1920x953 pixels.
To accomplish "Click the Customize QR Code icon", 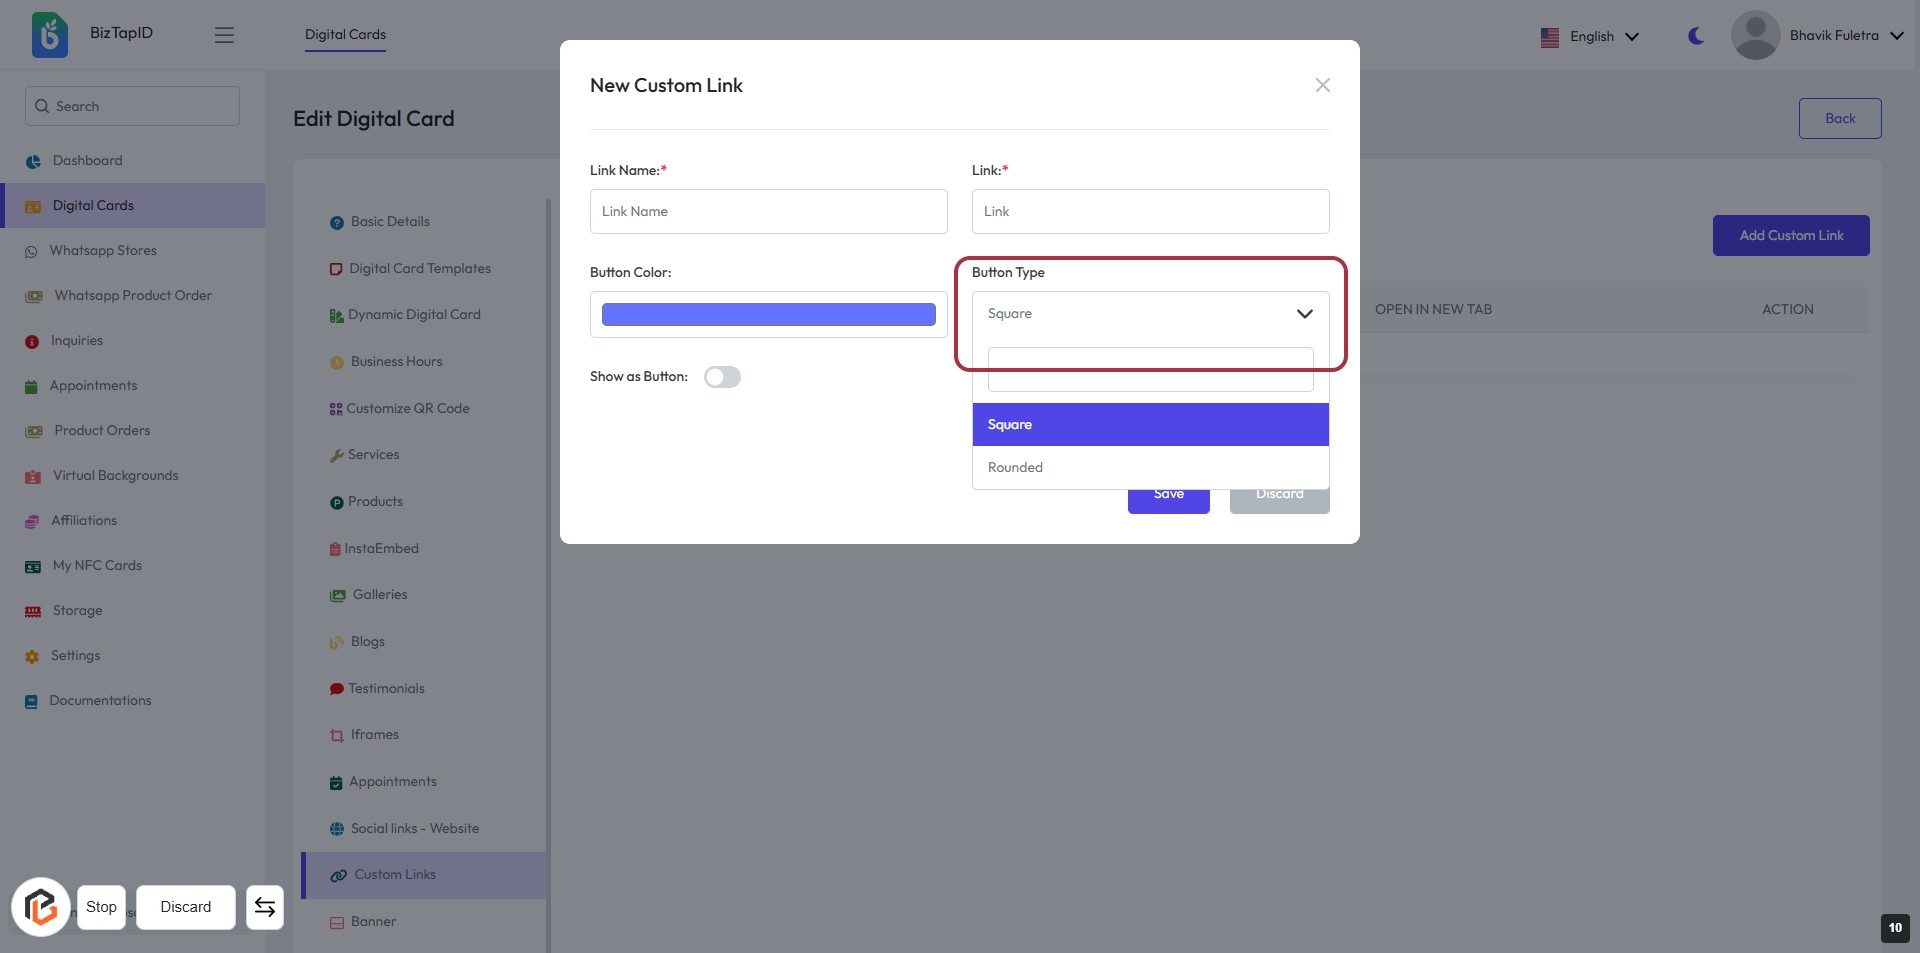I will click(x=336, y=409).
